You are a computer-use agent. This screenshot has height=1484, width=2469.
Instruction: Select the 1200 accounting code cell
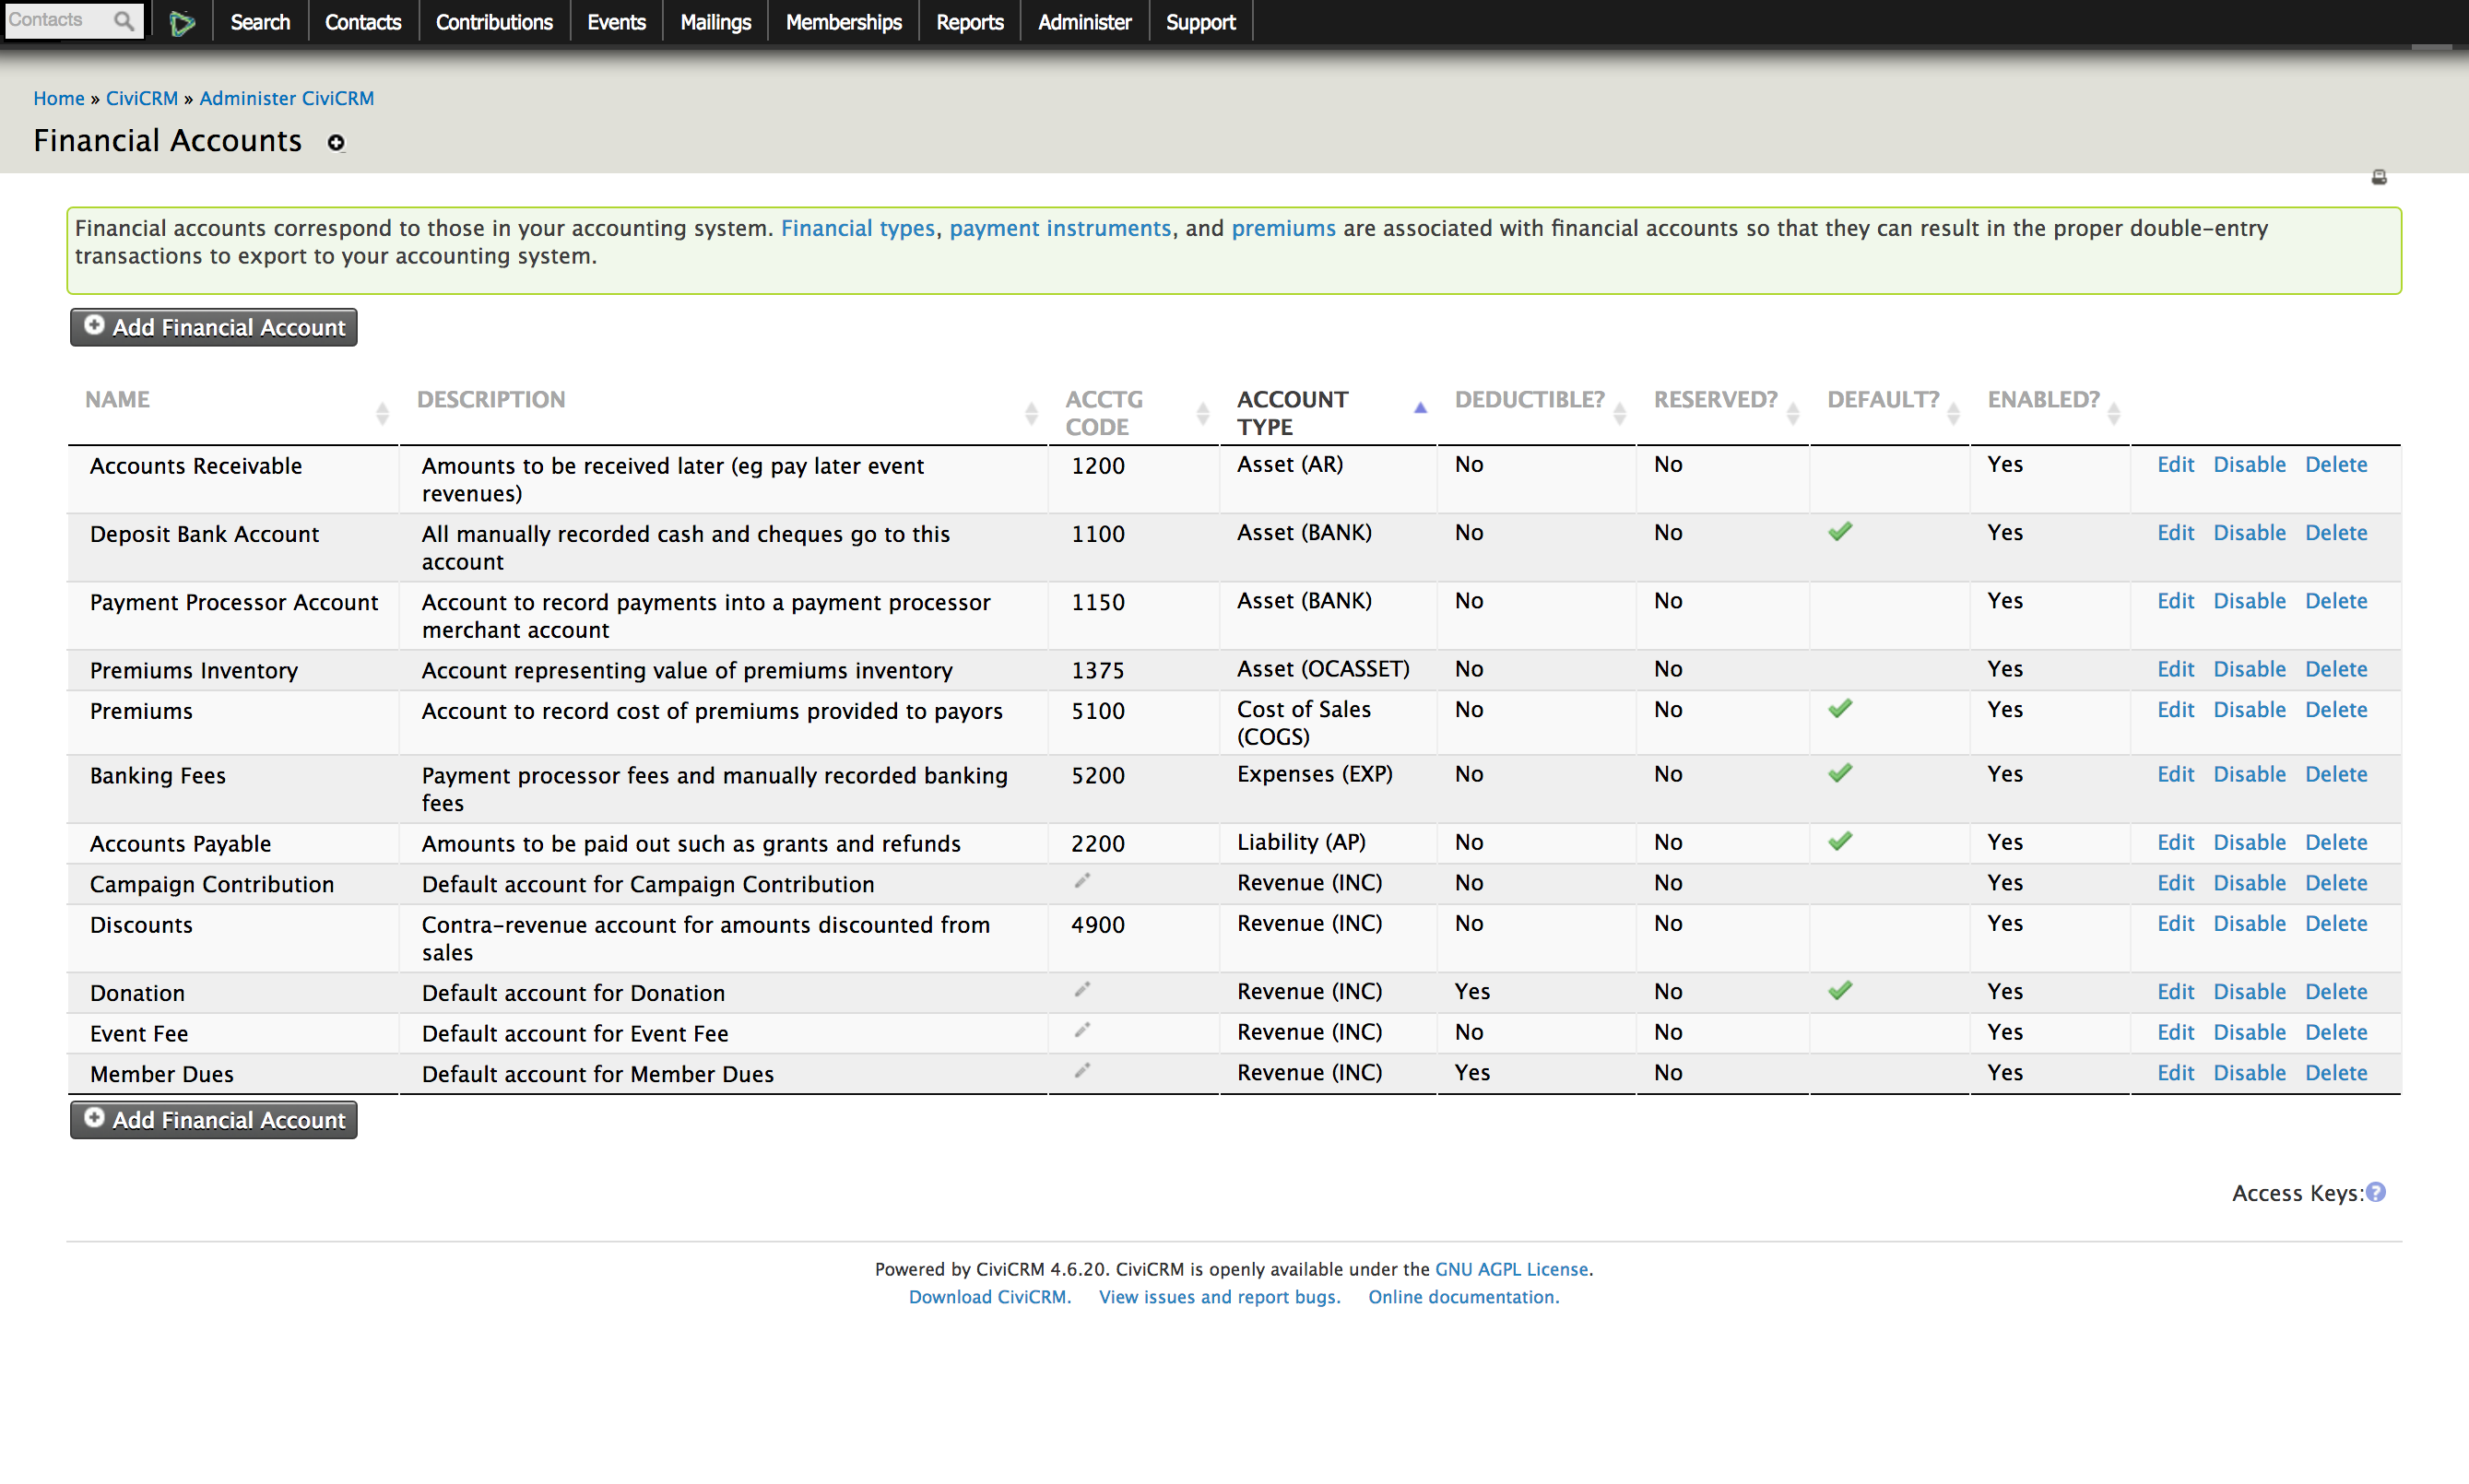pyautogui.click(x=1133, y=479)
